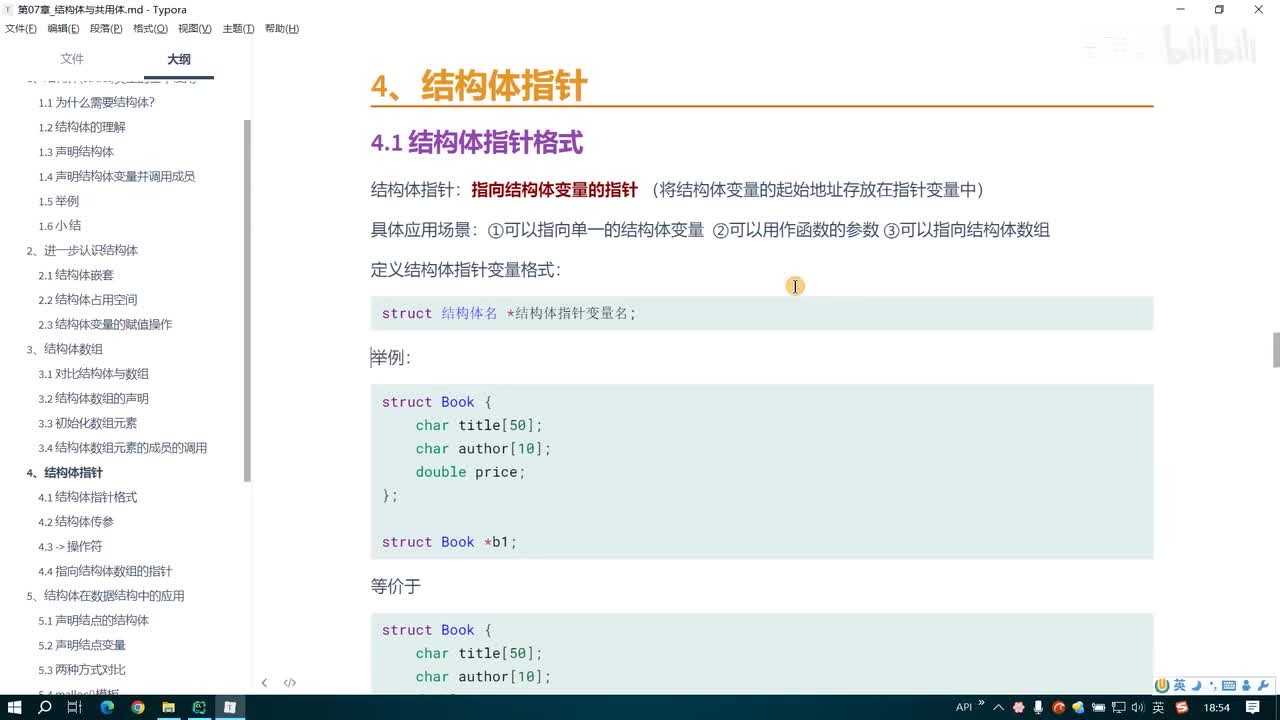Switch to CLion in the taskbar
Image resolution: width=1280 pixels, height=720 pixels.
199,707
